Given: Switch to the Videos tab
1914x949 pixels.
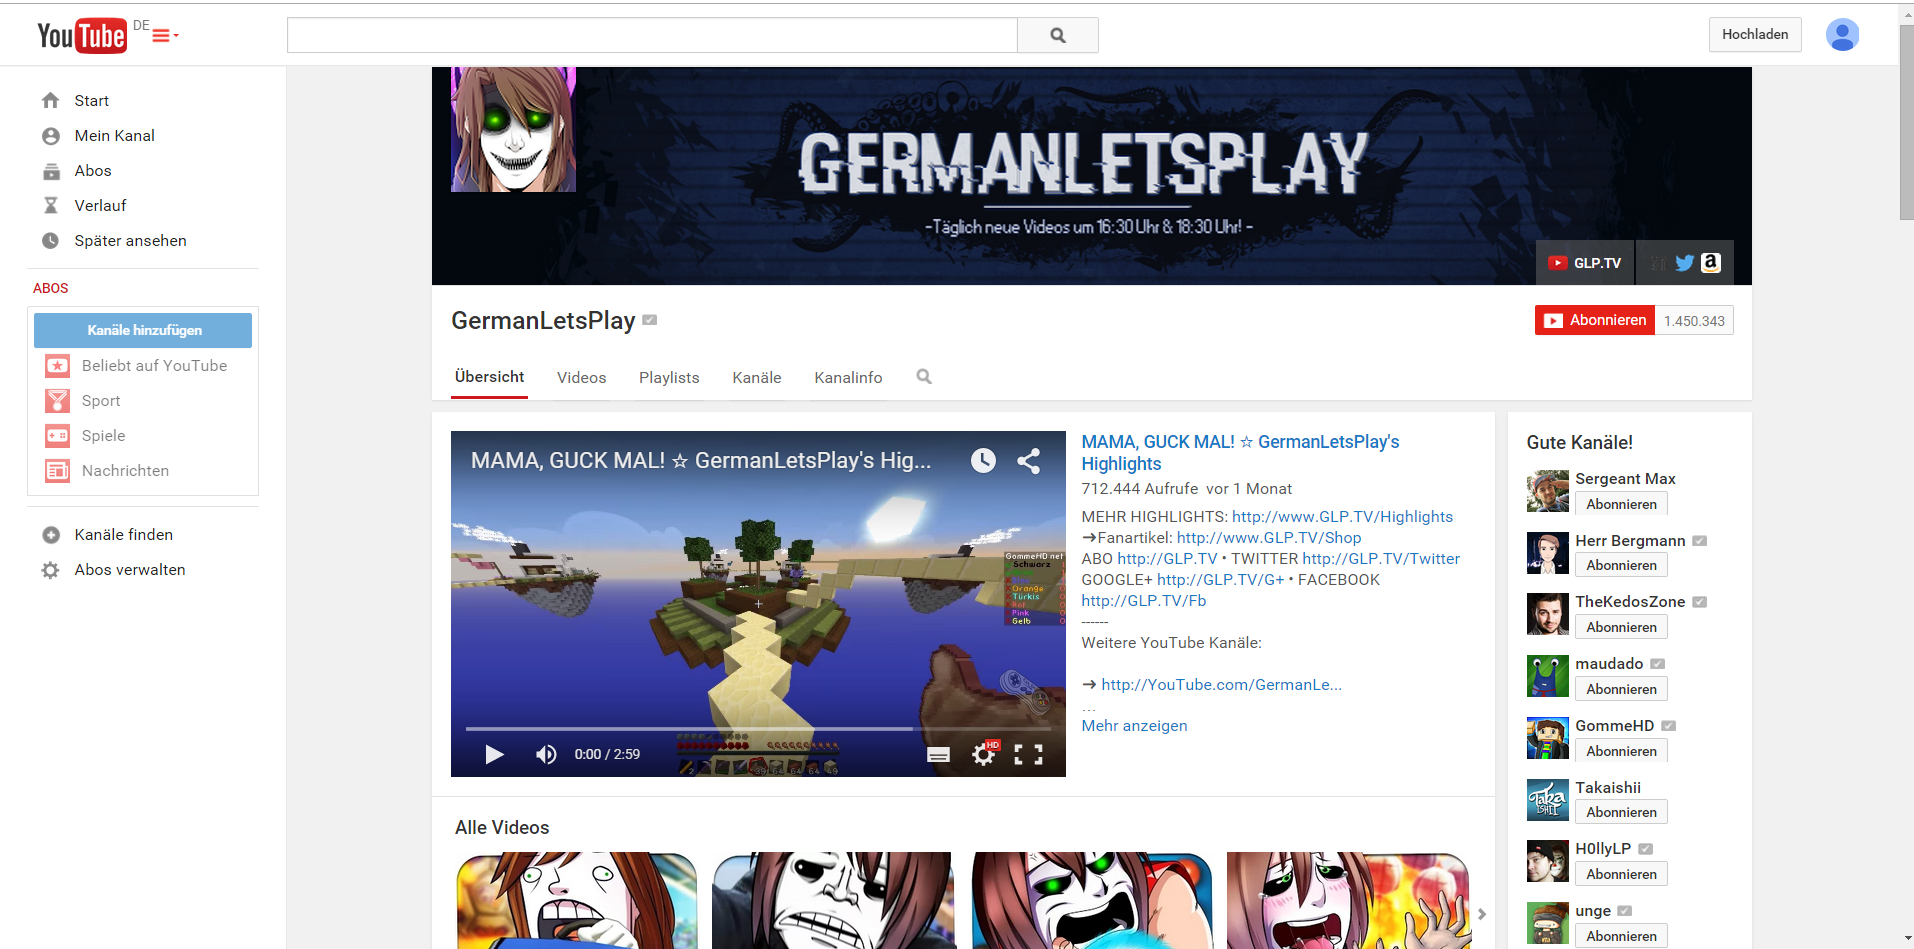Looking at the screenshot, I should click(581, 378).
